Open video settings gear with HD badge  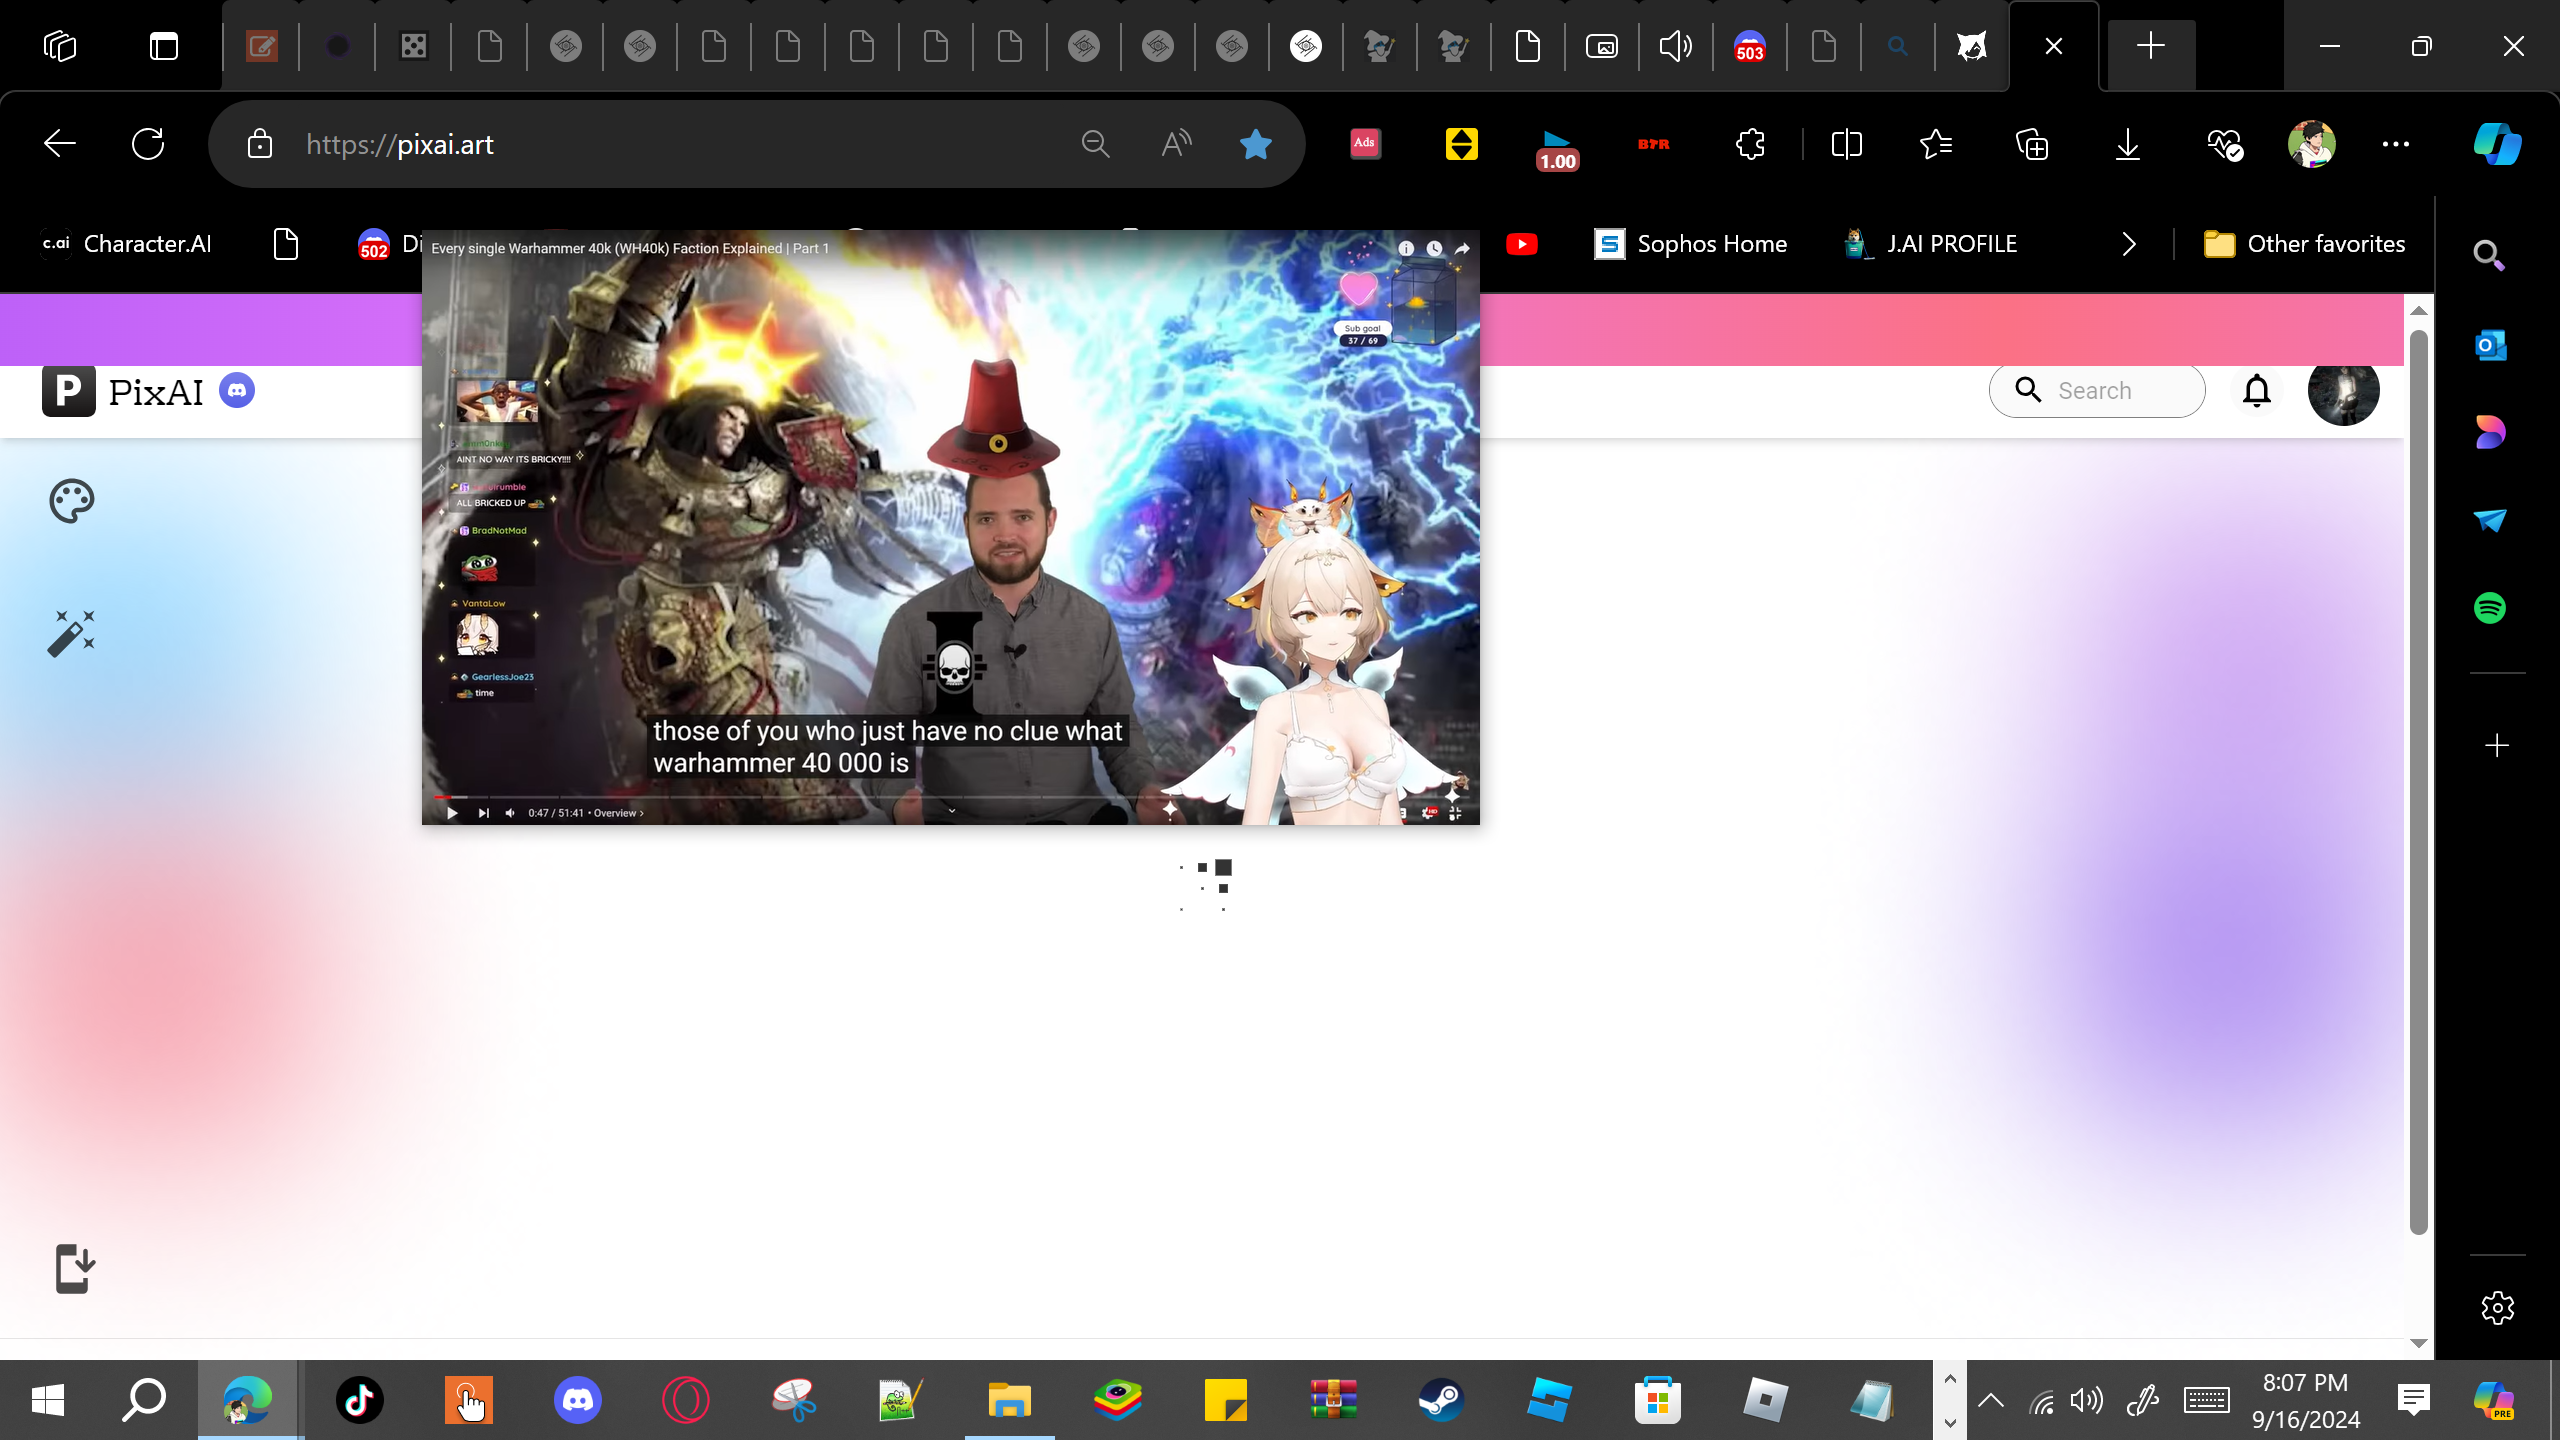[1430, 813]
